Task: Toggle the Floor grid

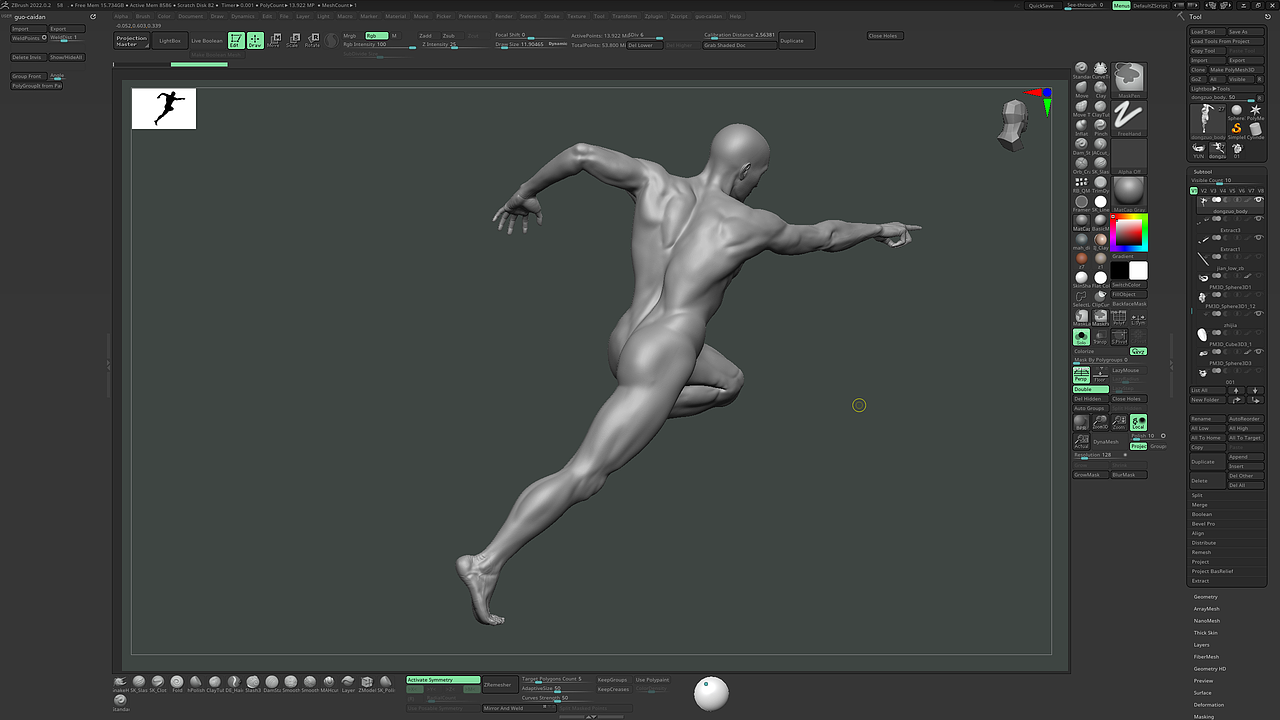Action: (1100, 375)
